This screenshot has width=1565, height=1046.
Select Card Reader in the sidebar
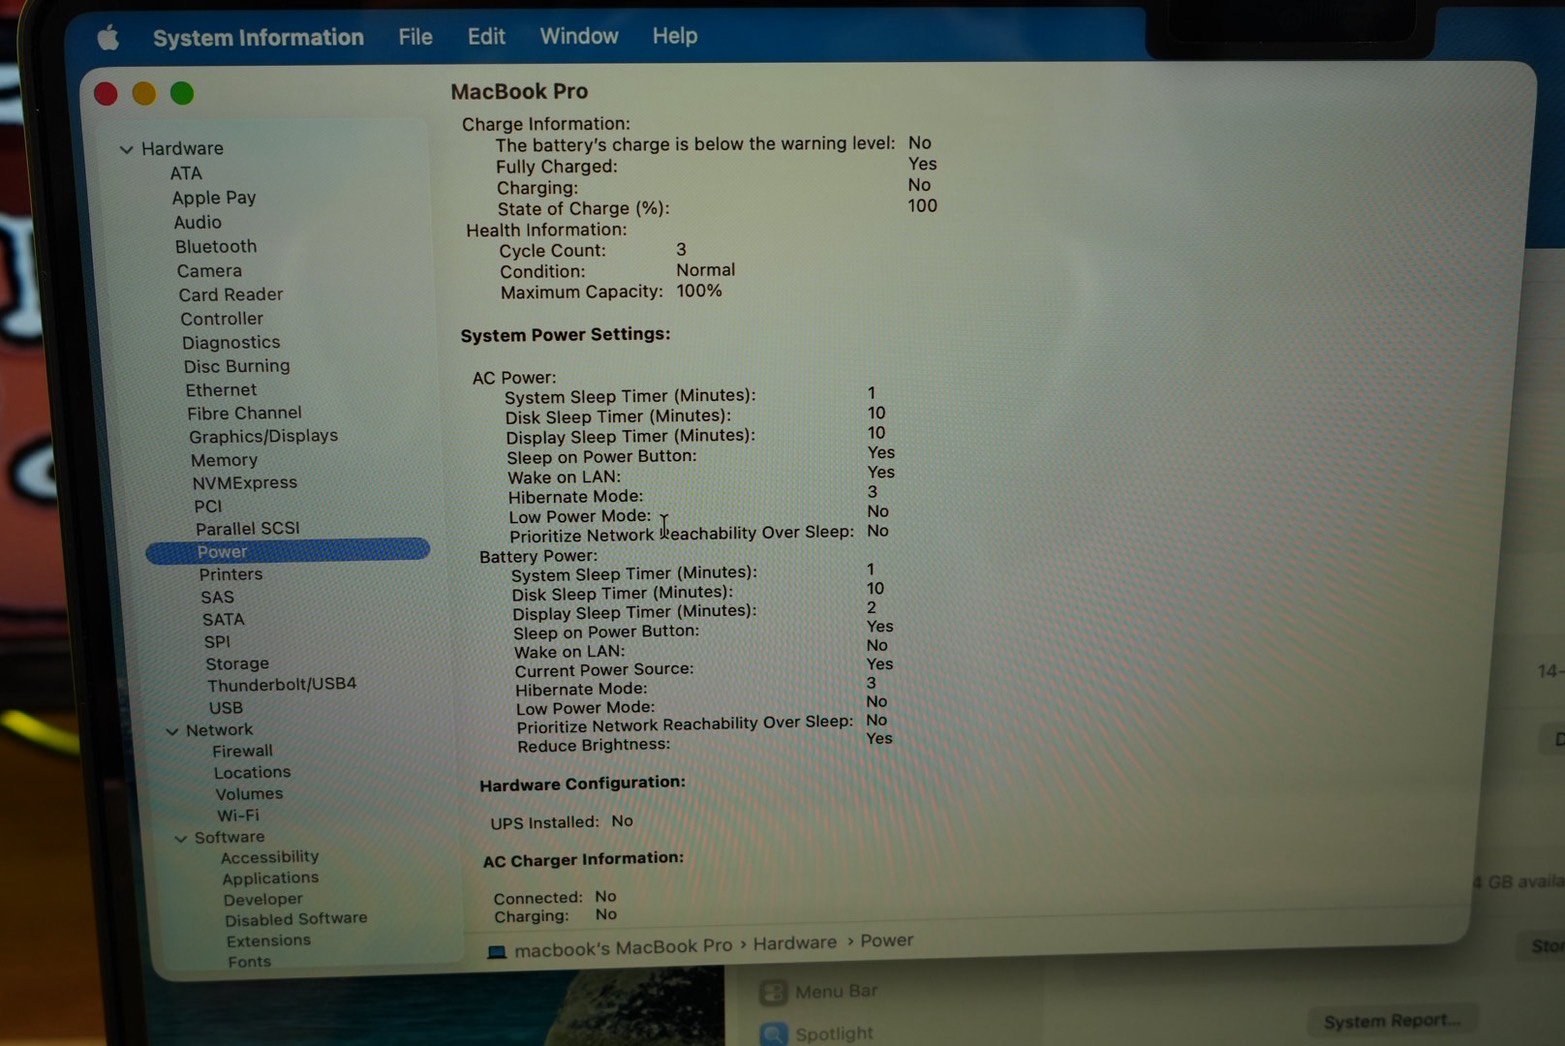[231, 295]
